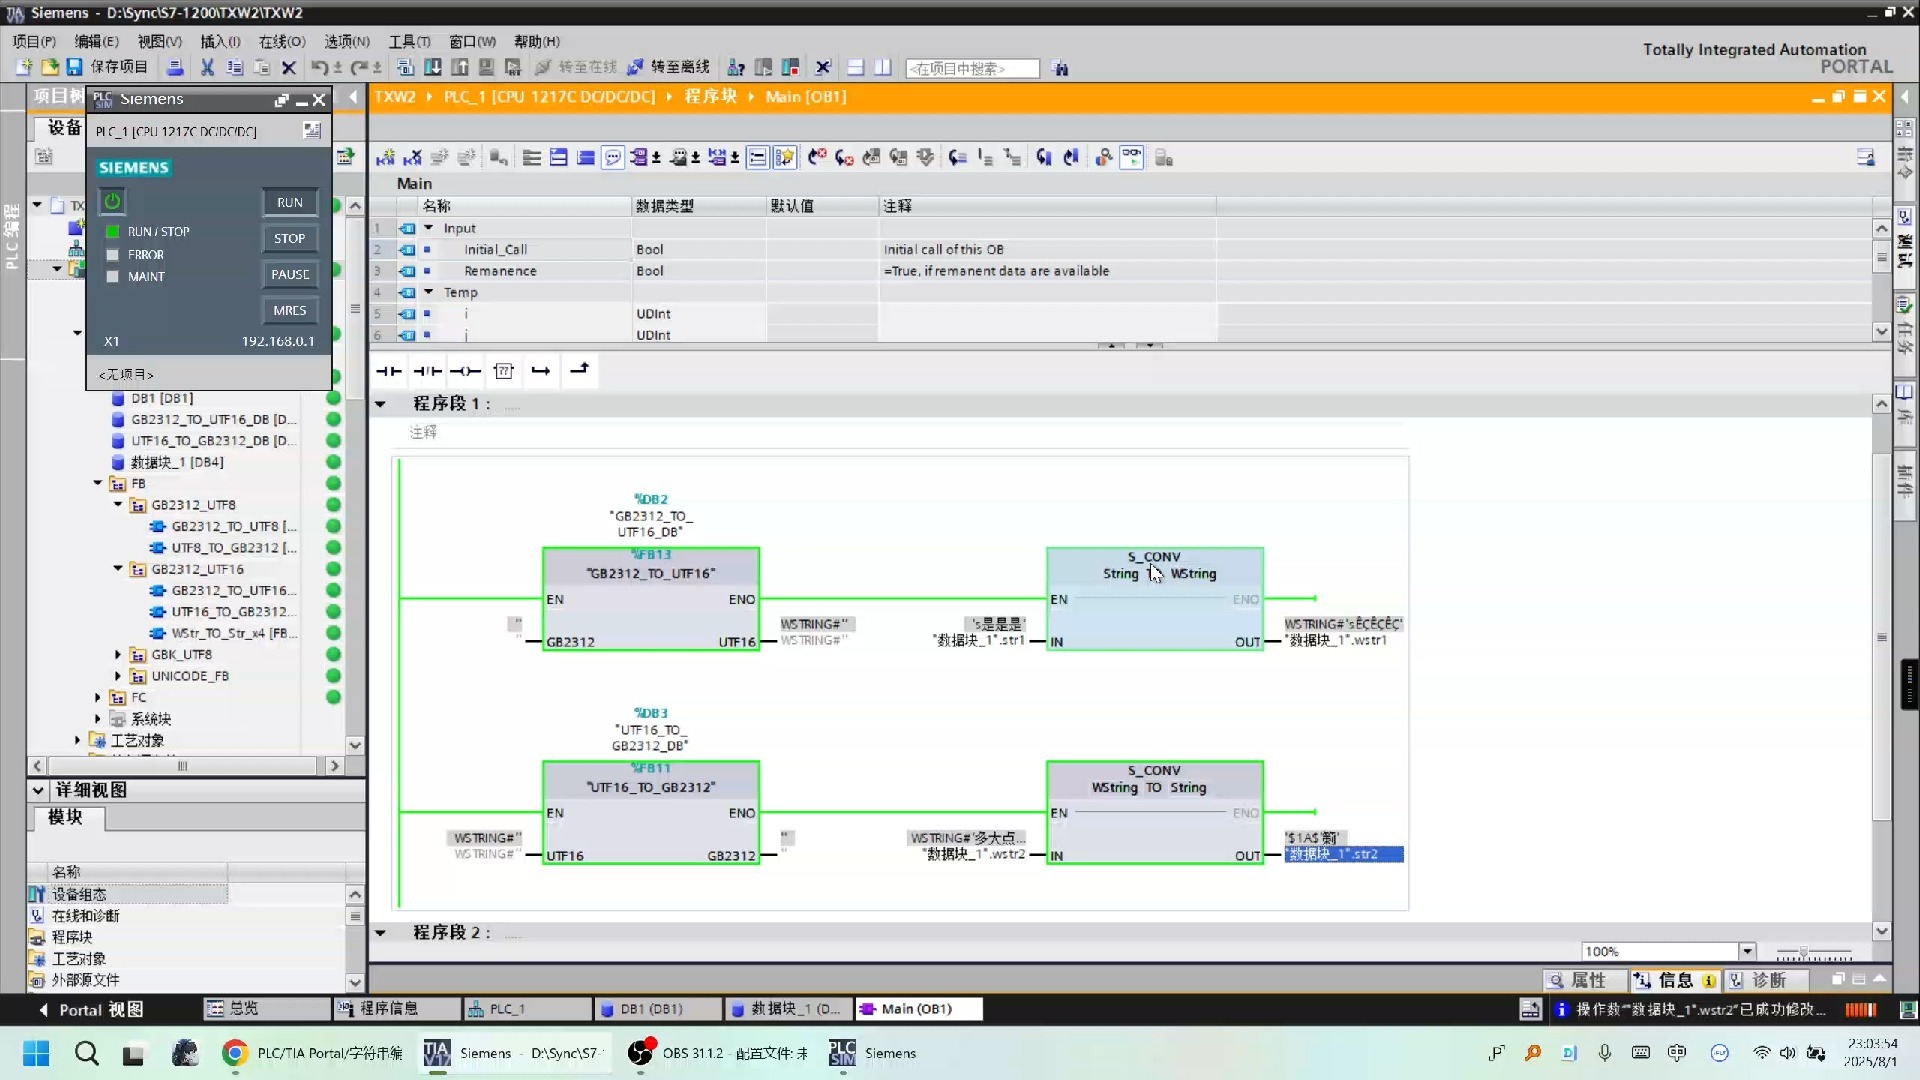Screen dimensions: 1920x1080
Task: Click the MRES button in PLCSIM
Action: point(290,310)
